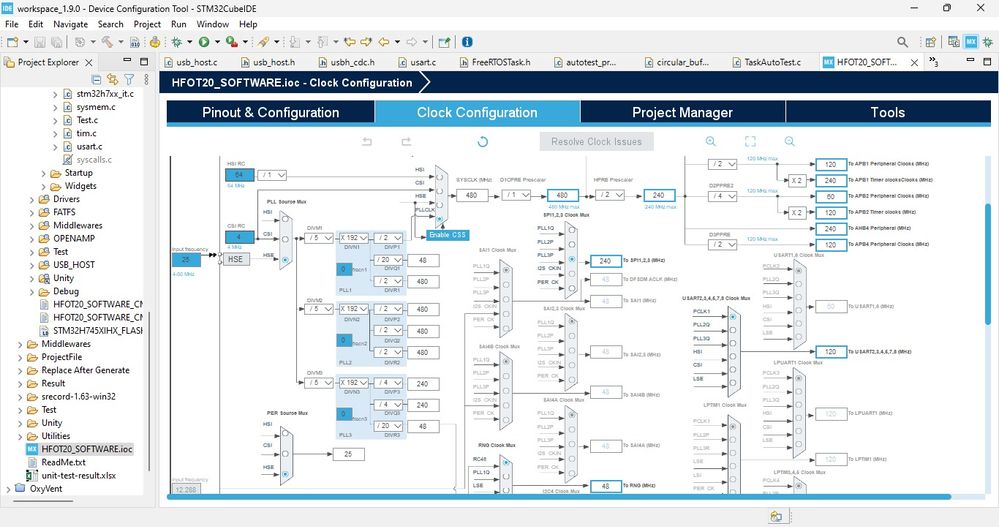Click the Open Perspective icon
999x527 pixels.
[931, 42]
